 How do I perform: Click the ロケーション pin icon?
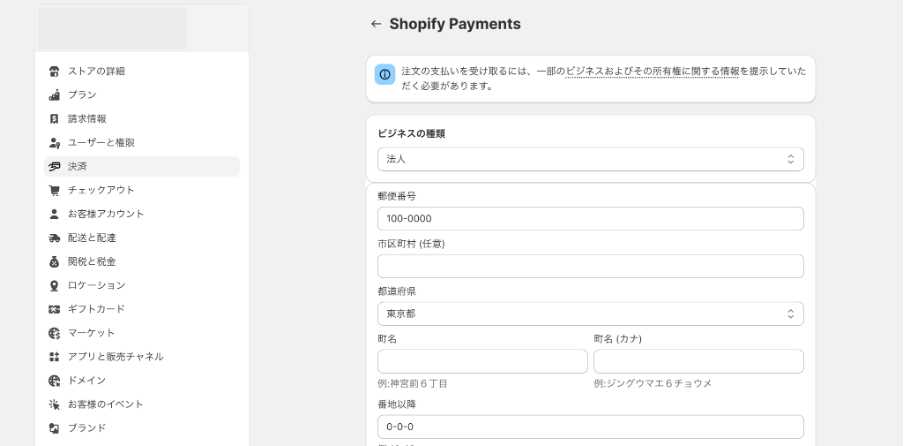click(x=54, y=285)
